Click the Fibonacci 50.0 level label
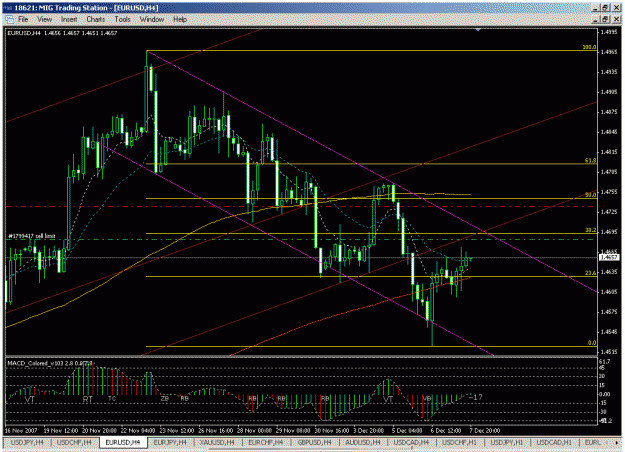Image resolution: width=625 pixels, height=452 pixels. [590, 195]
